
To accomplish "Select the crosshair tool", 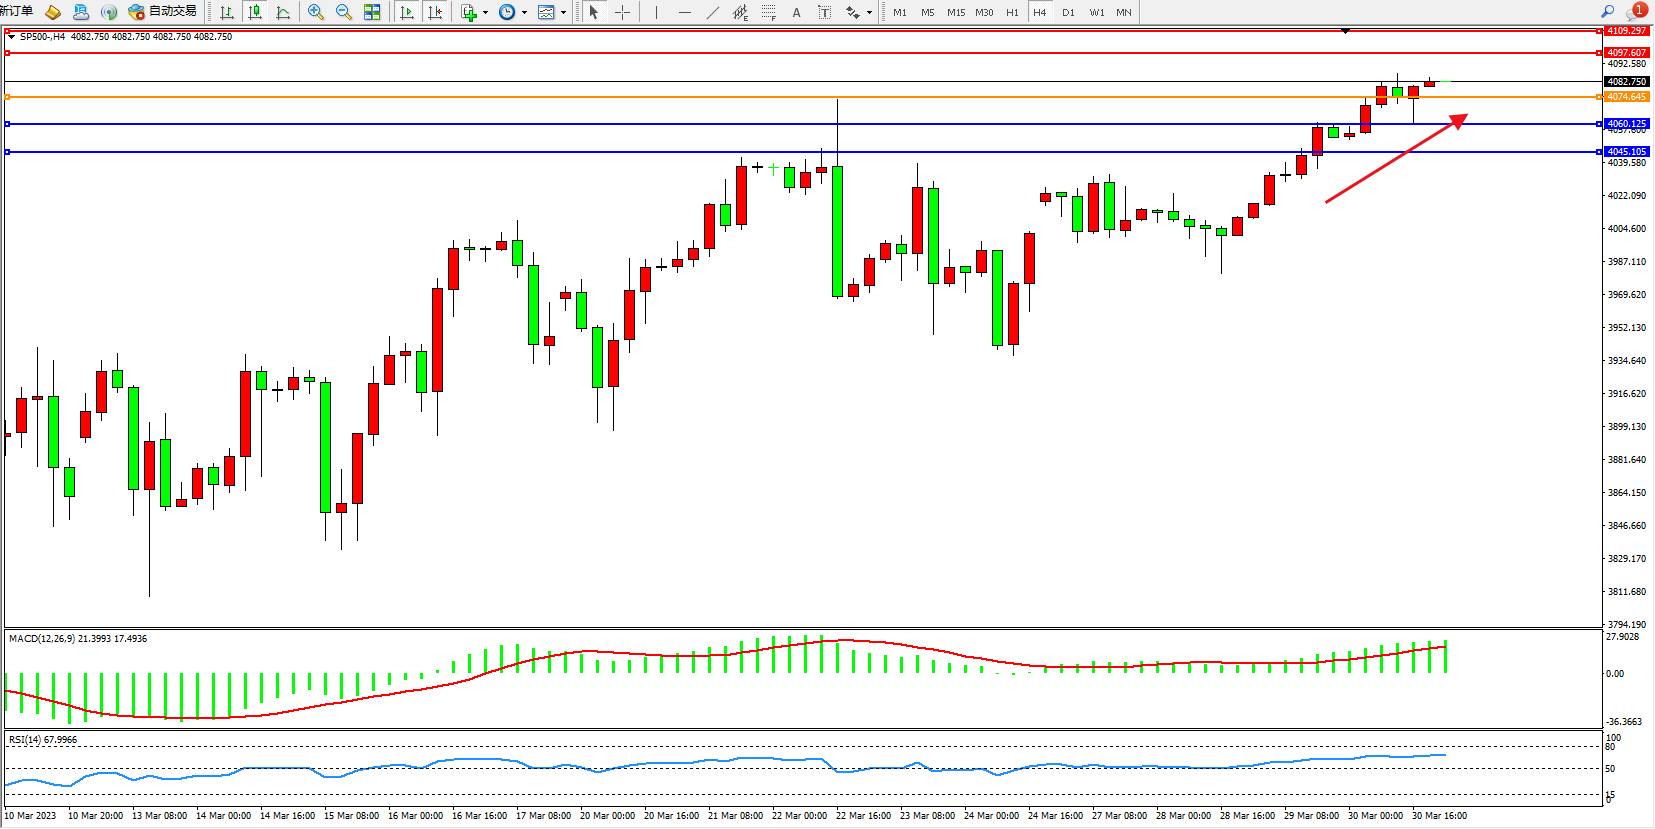I will coord(622,12).
